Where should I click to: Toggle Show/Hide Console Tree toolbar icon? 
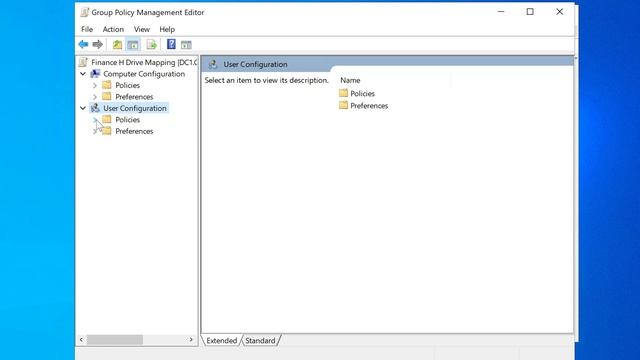pos(133,44)
